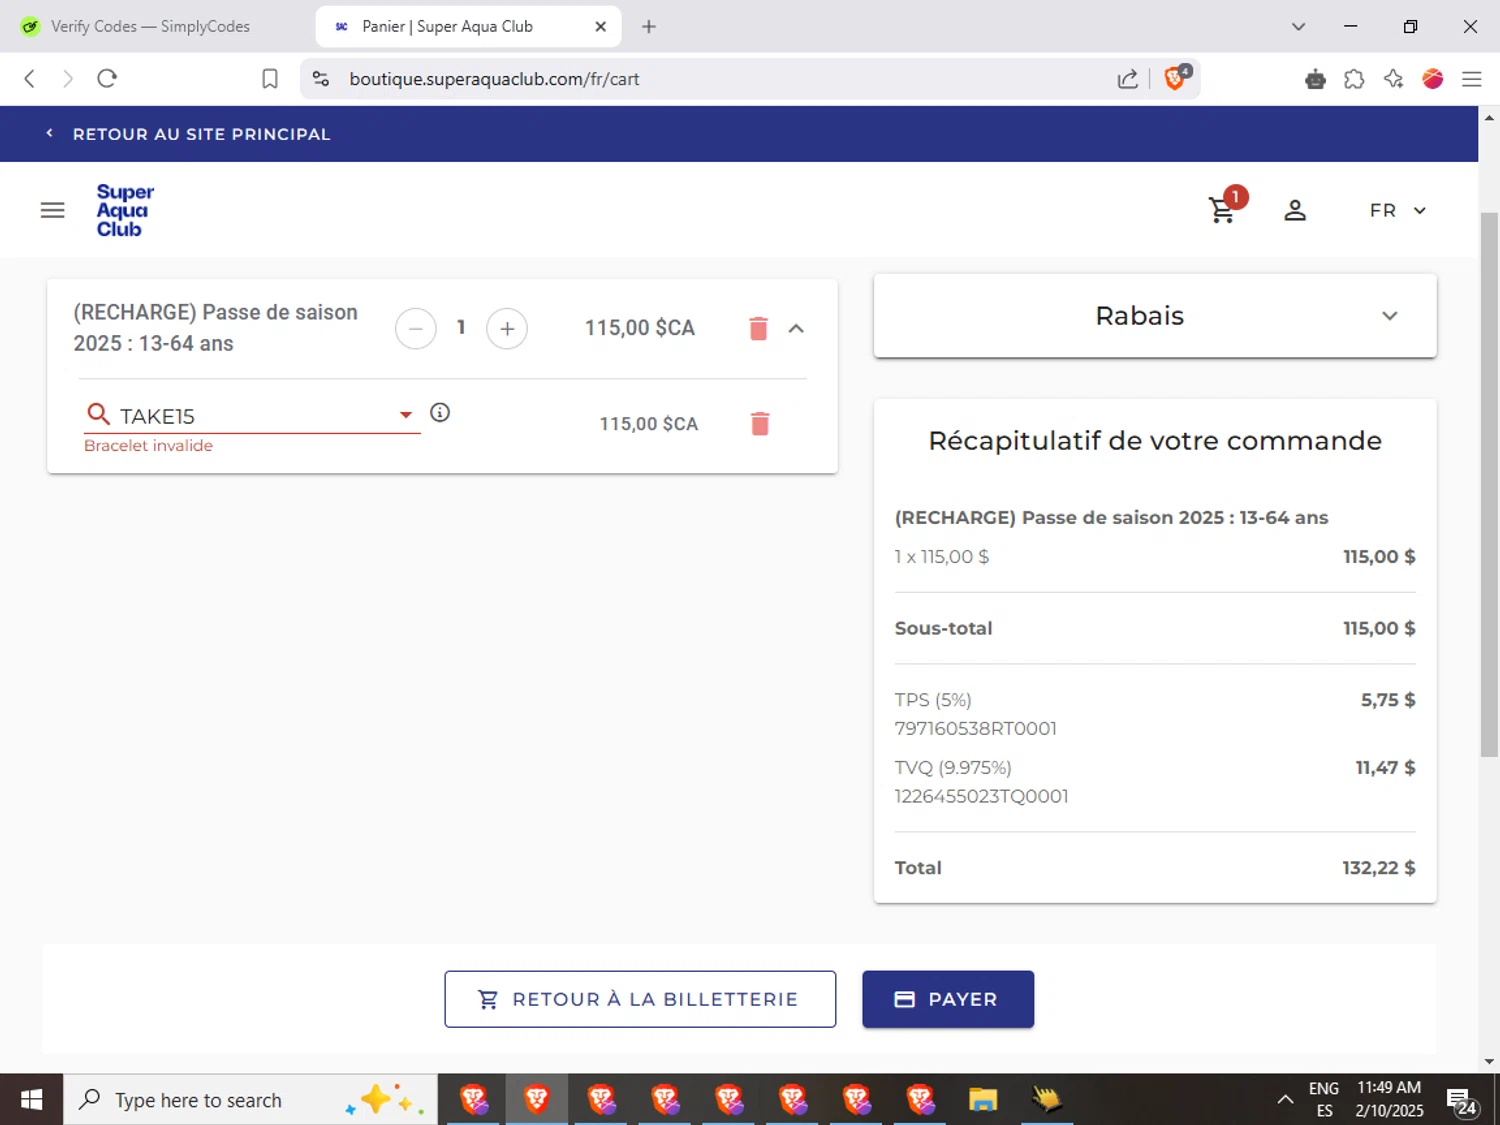Click the Windows taskbar search box

click(250, 1100)
